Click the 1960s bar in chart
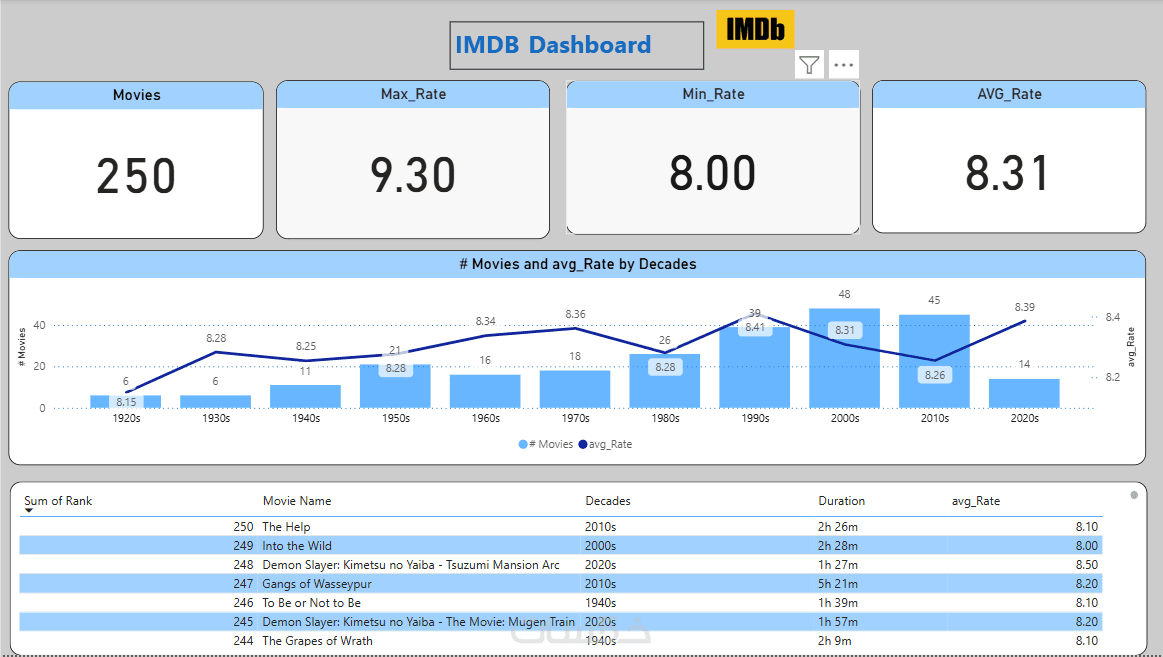 pos(485,391)
